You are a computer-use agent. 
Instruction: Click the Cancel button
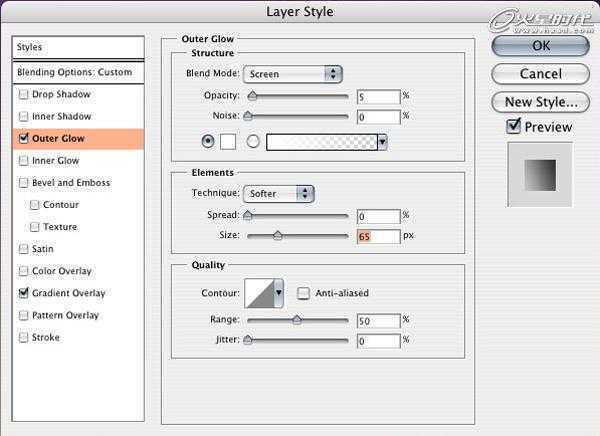coord(540,74)
